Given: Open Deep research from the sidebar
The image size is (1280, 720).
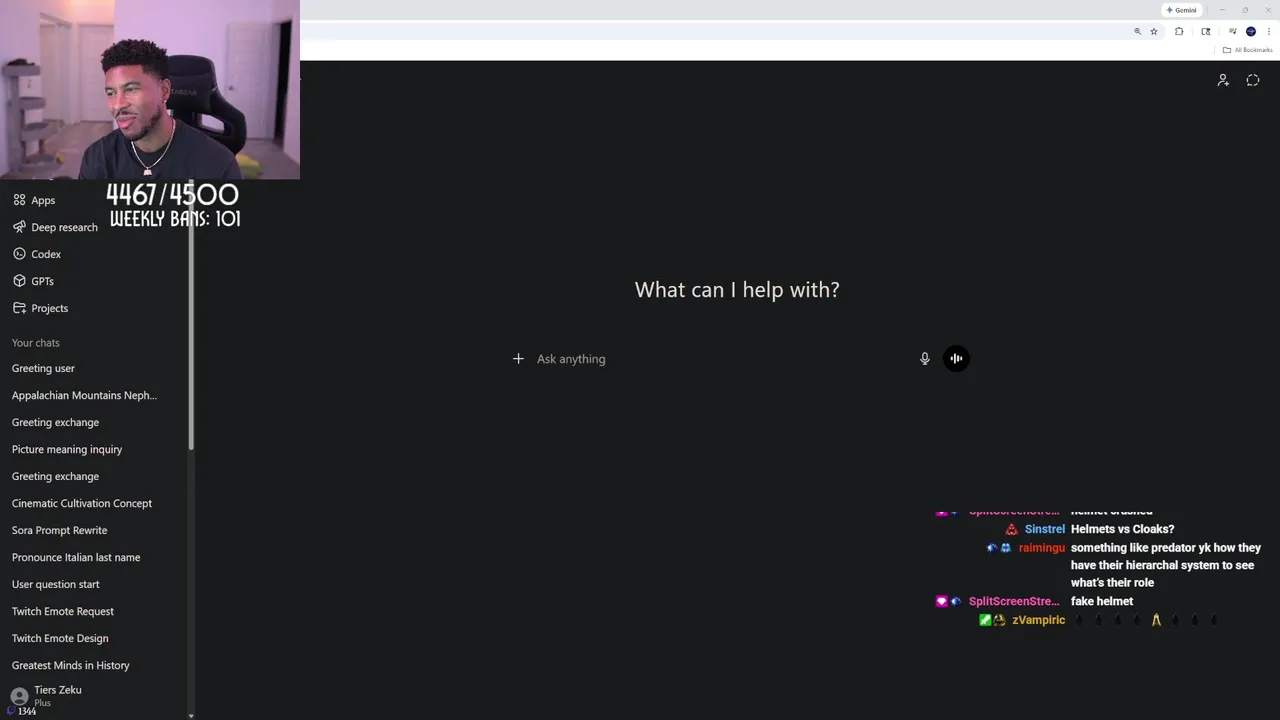Looking at the screenshot, I should pyautogui.click(x=55, y=227).
